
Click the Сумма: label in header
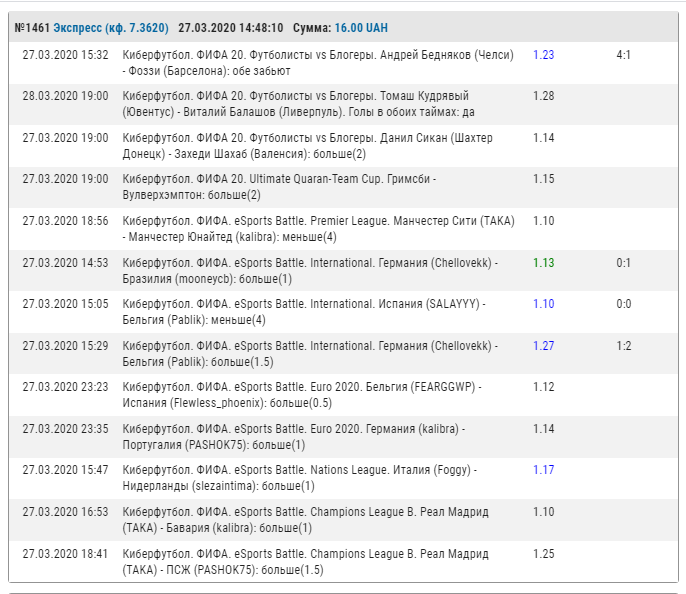point(312,28)
